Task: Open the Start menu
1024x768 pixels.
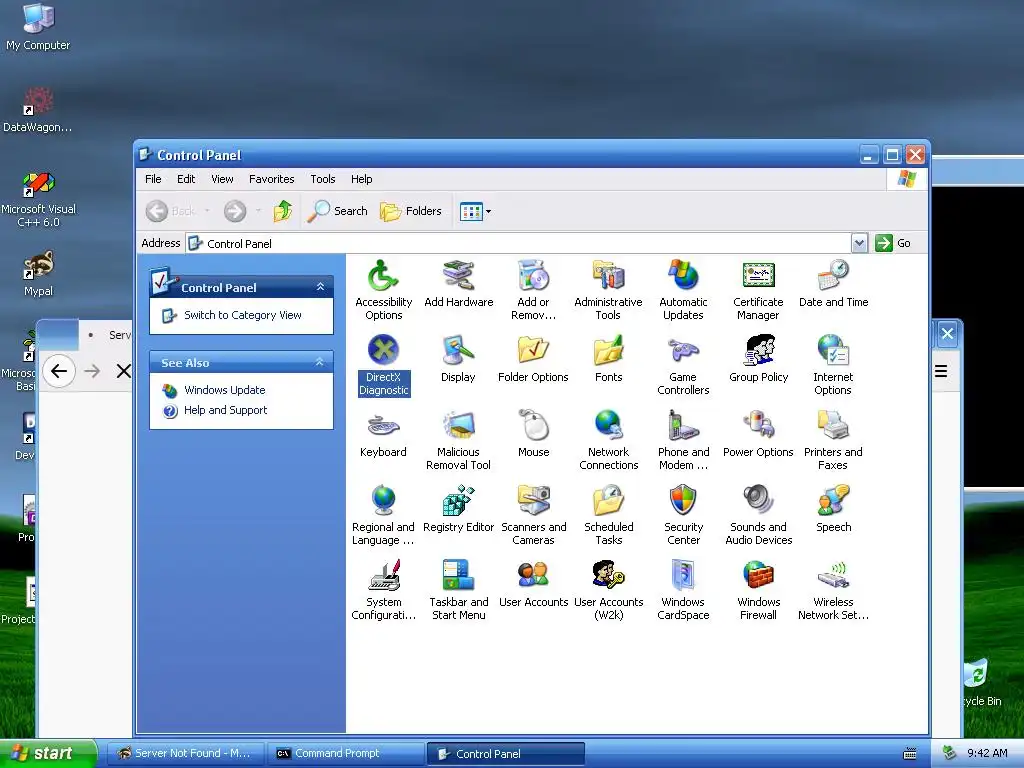Action: coord(48,753)
